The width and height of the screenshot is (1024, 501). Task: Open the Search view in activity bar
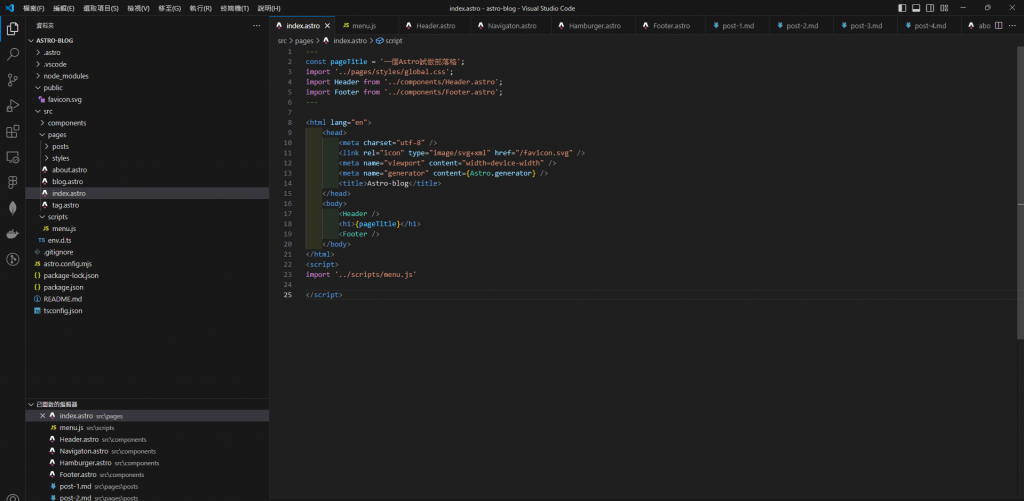(x=13, y=54)
